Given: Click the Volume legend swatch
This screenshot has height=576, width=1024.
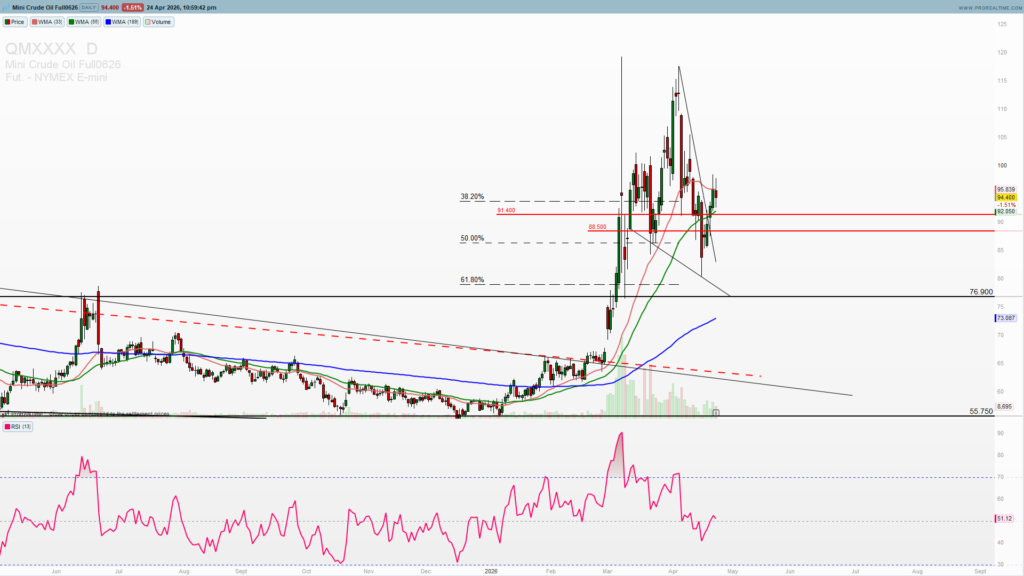Looking at the screenshot, I should (147, 21).
